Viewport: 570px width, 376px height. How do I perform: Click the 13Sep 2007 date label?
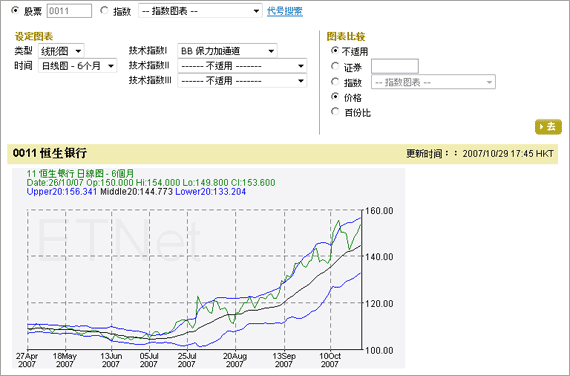(x=284, y=360)
